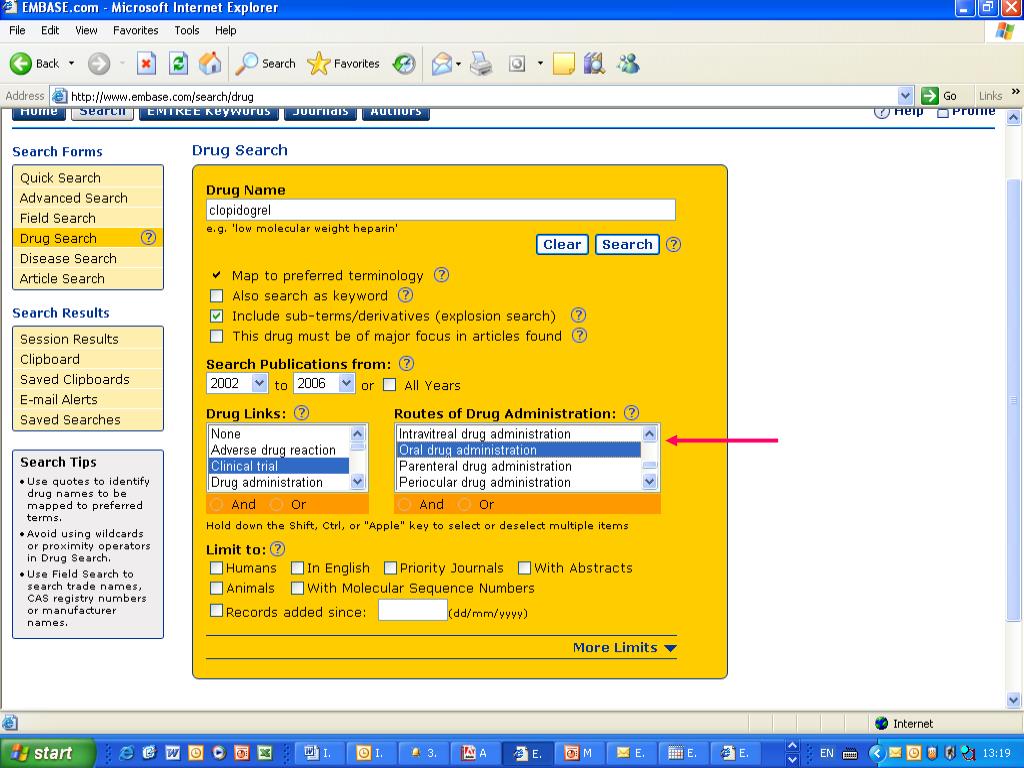Image resolution: width=1024 pixels, height=768 pixels.
Task: Tick the All Years checkbox
Action: click(389, 385)
